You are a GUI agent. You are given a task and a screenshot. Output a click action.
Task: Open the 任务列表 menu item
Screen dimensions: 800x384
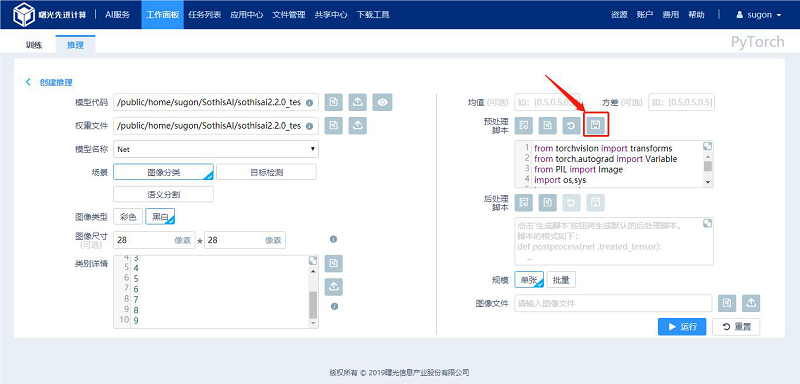click(x=205, y=15)
